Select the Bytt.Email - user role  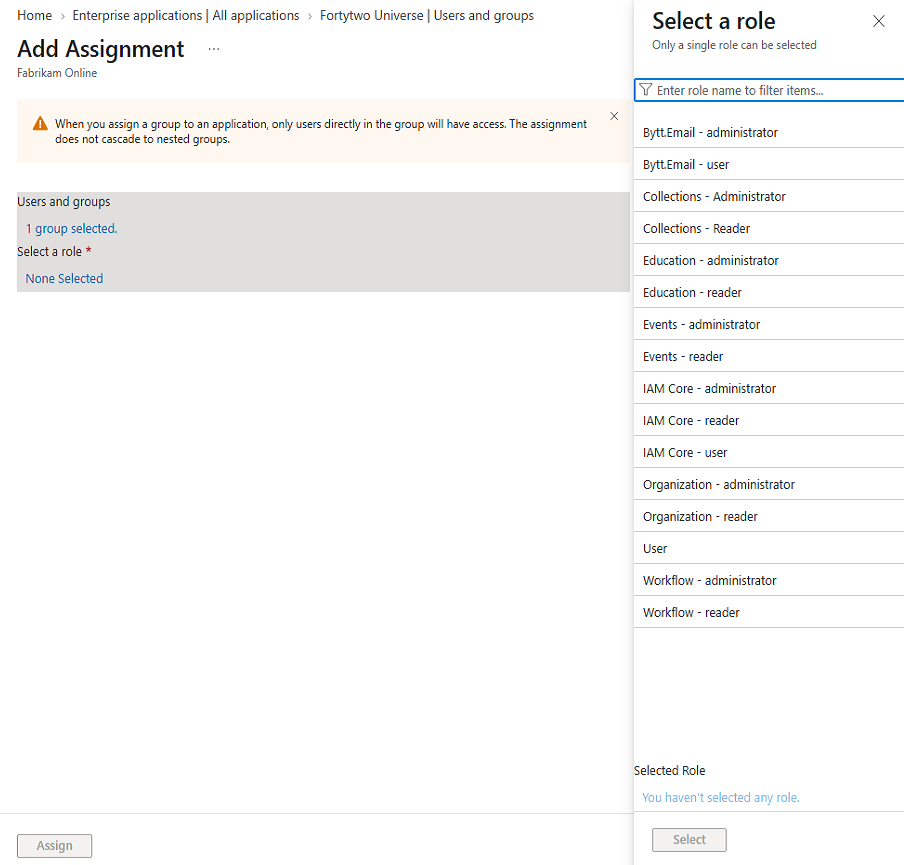pos(769,164)
